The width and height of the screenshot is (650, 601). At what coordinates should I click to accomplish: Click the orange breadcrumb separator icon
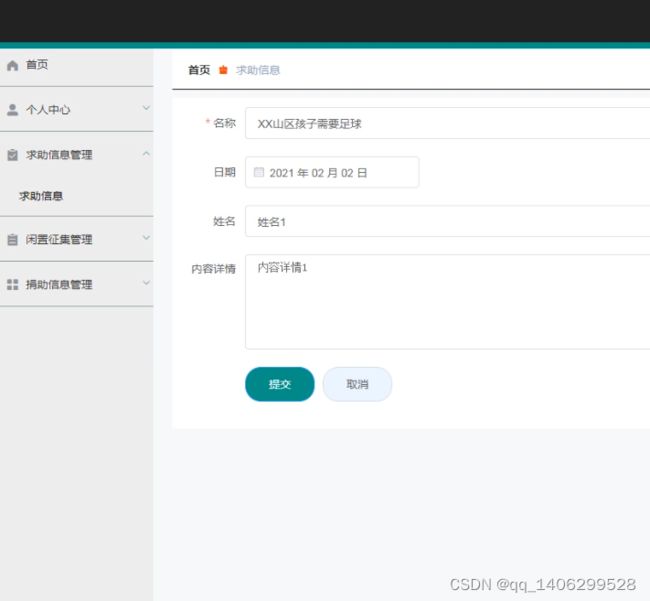coord(223,70)
